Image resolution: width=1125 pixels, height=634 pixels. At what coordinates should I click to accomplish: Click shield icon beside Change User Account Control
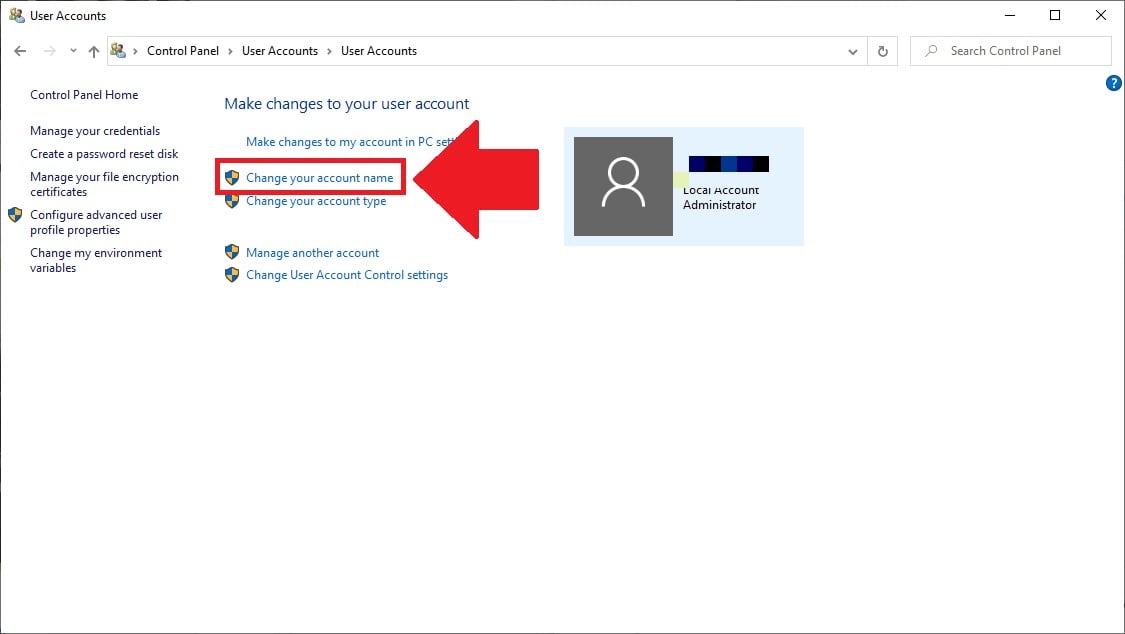tap(232, 275)
